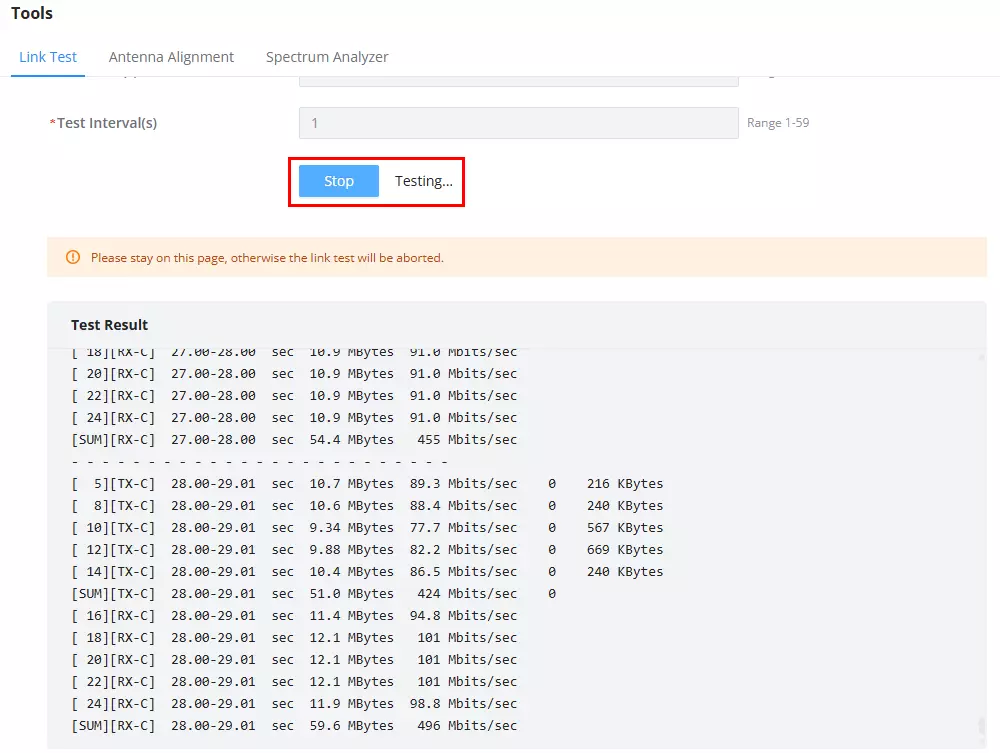Click the [ 5][TX-C] 28.00-29.01 row
The height and width of the screenshot is (753, 1000).
point(367,483)
